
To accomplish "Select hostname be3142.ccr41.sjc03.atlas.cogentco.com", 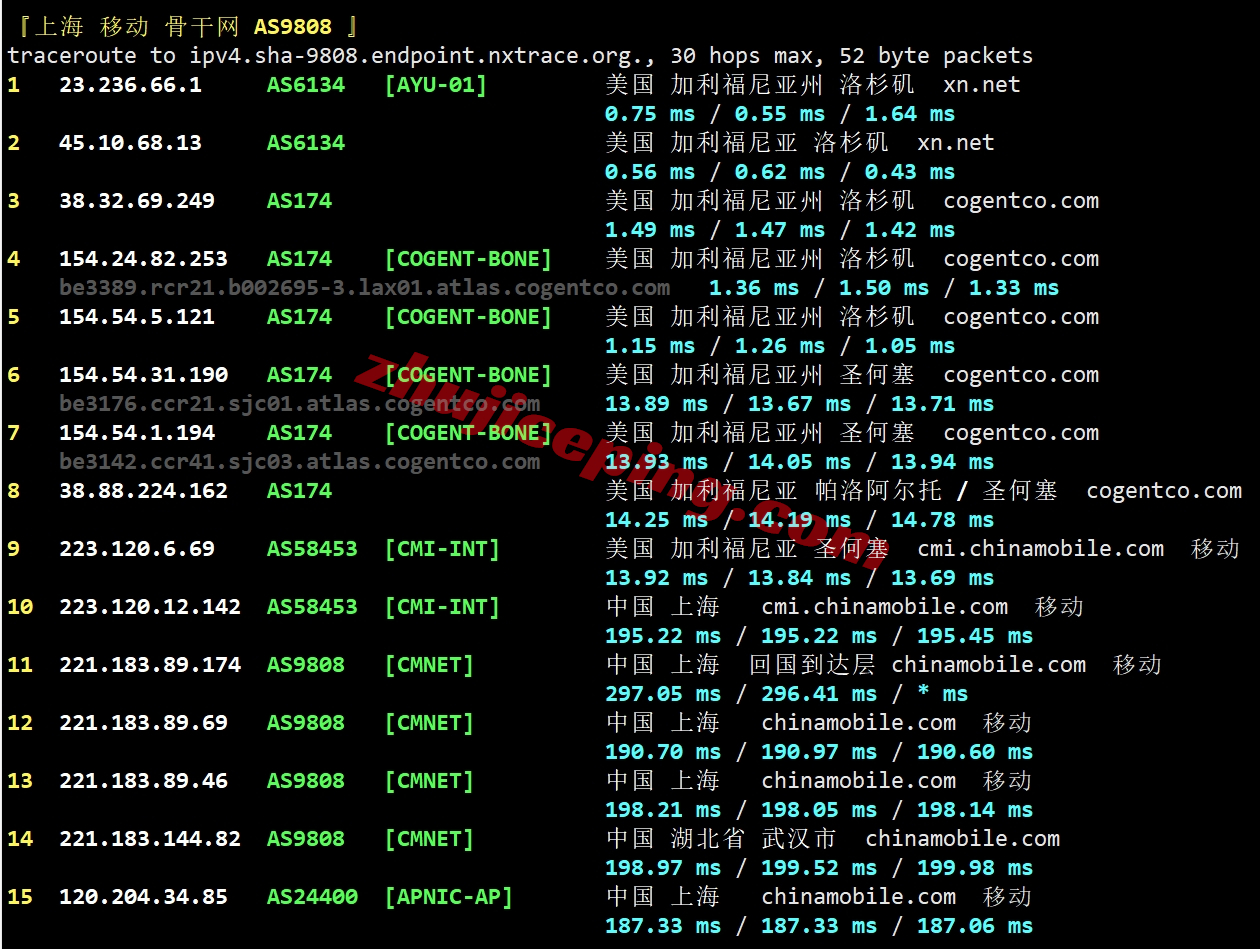I will (x=299, y=462).
